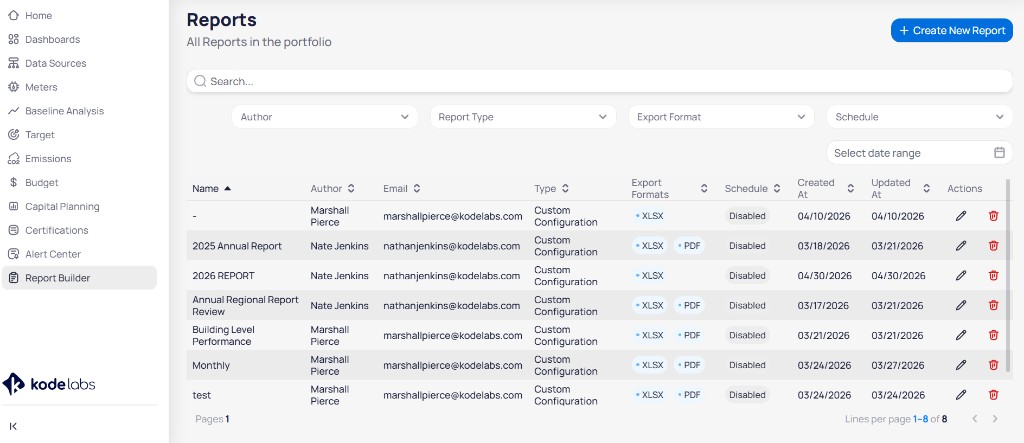Go to next page arrow
This screenshot has height=443, width=1024.
tap(995, 419)
